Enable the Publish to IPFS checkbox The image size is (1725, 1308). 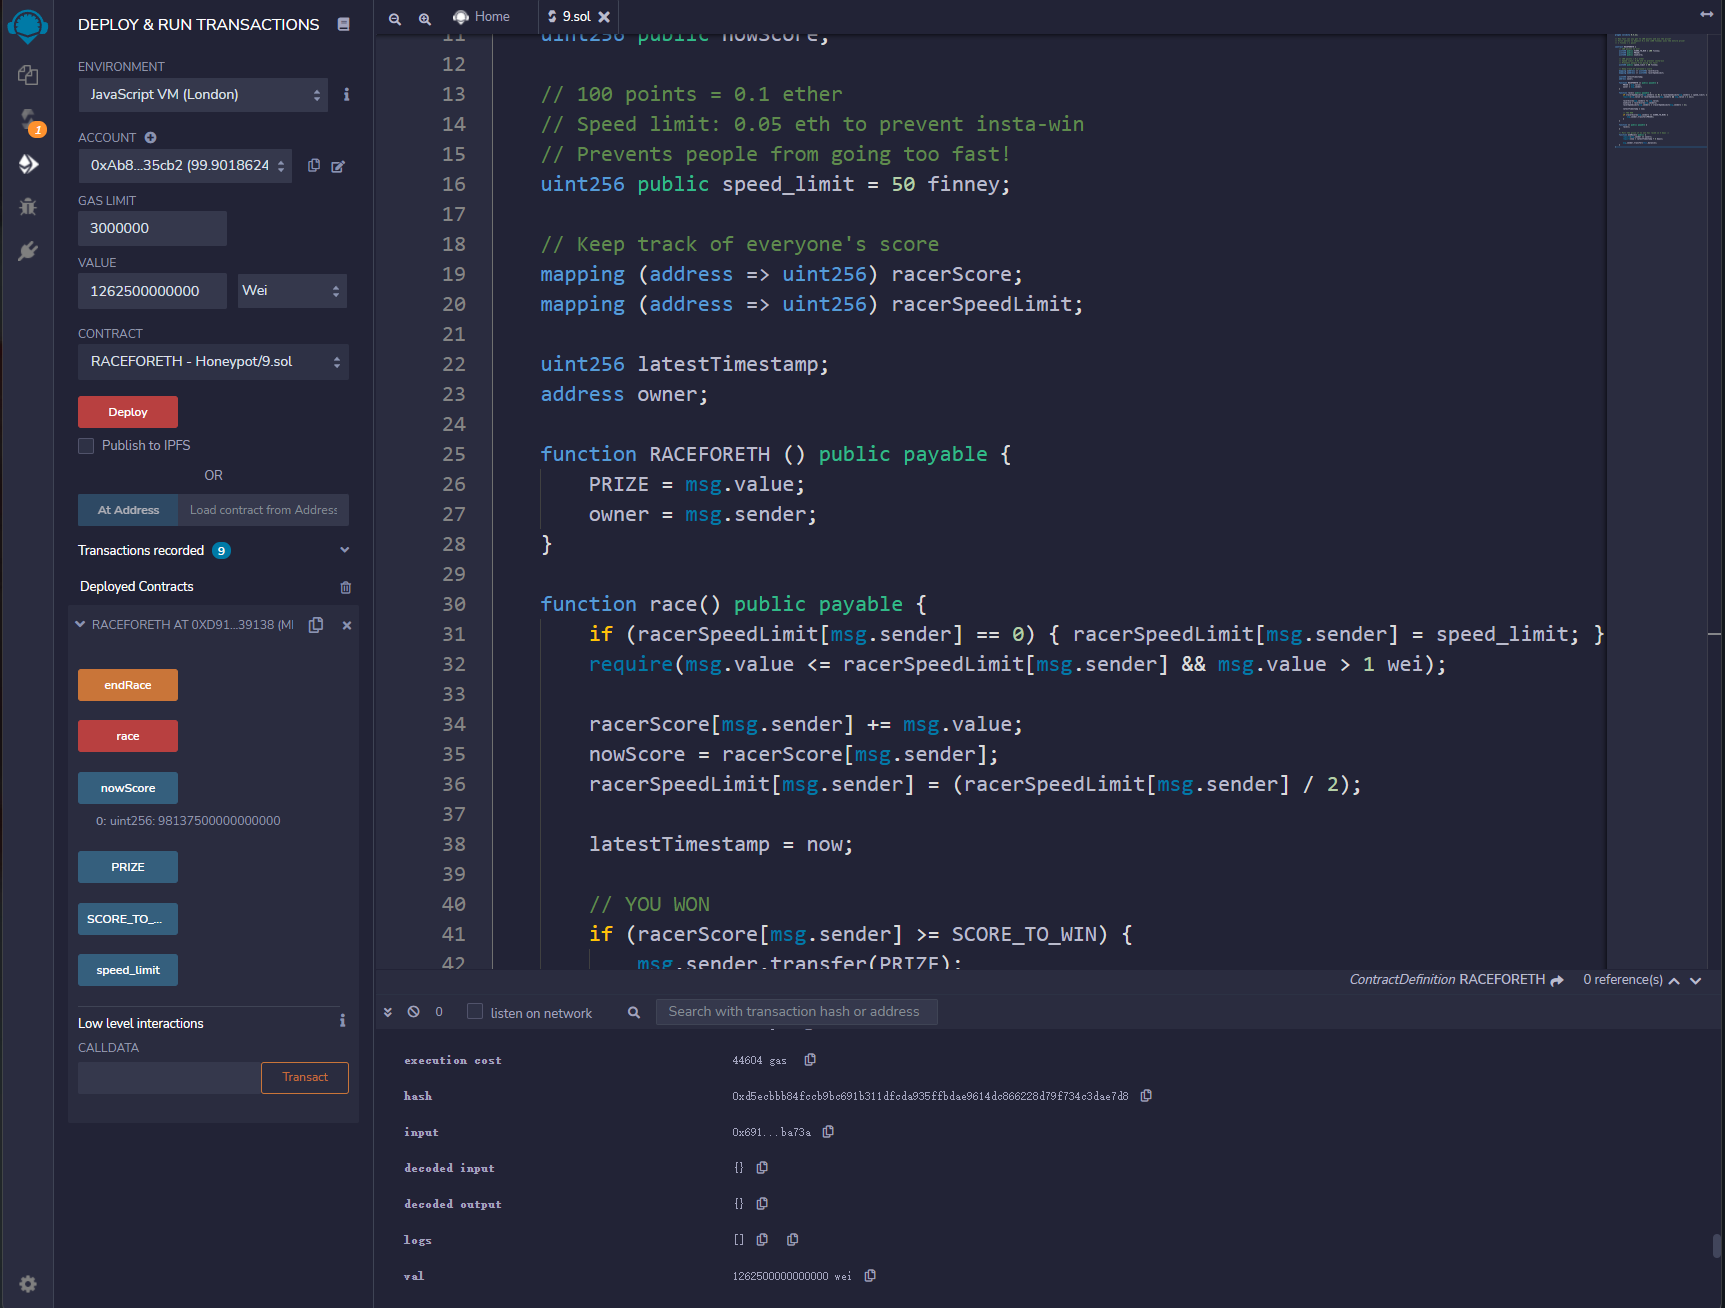coord(86,446)
